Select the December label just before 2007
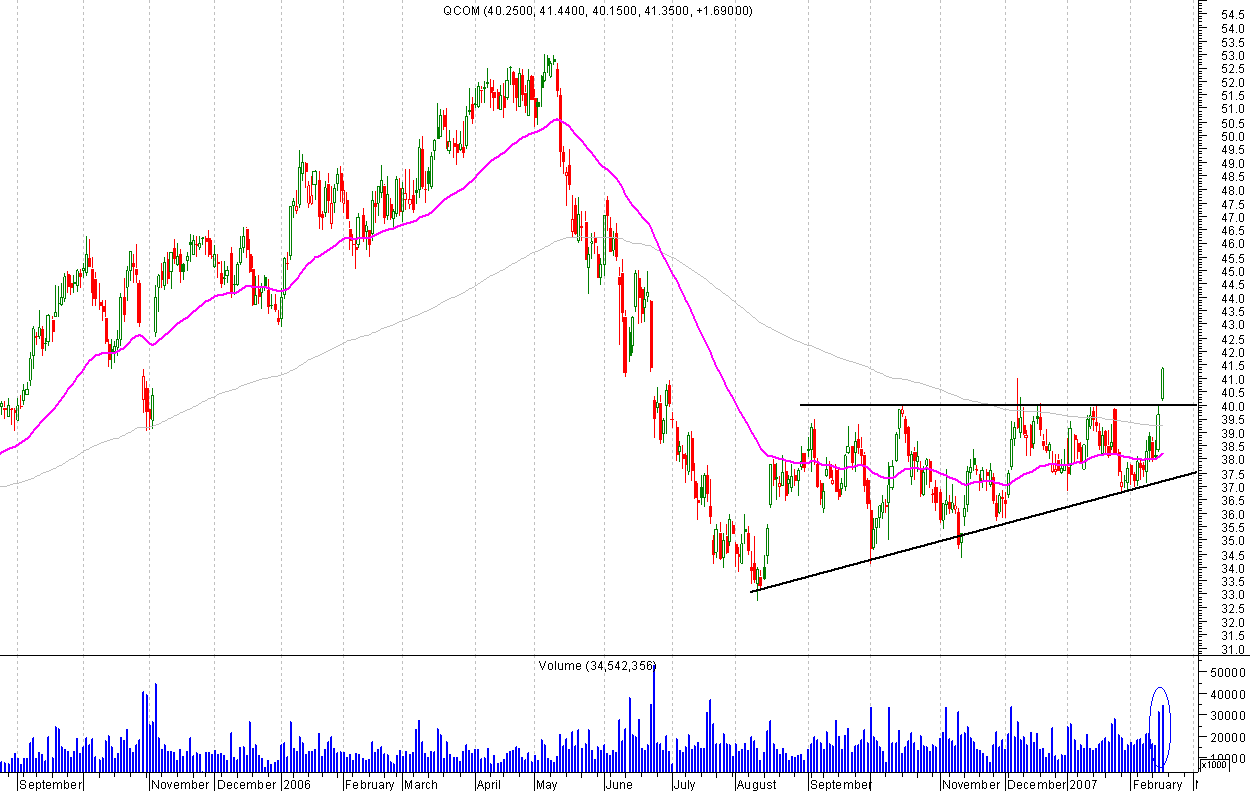The width and height of the screenshot is (1250, 791). click(x=1036, y=785)
